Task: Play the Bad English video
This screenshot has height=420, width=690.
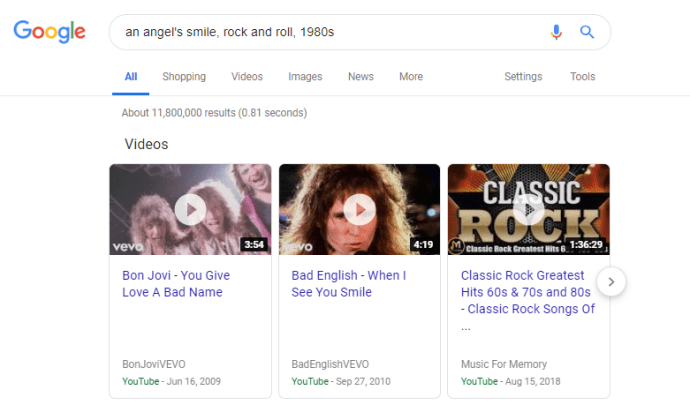Action: 360,210
